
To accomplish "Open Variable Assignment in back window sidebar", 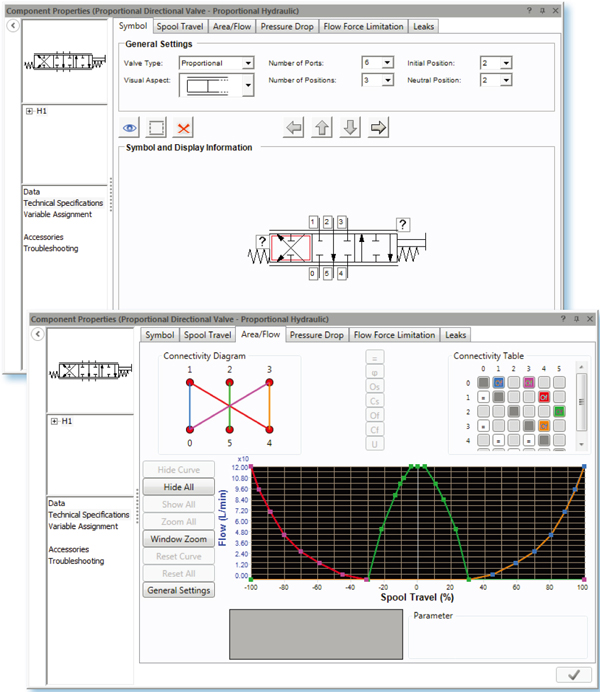I will click(58, 214).
